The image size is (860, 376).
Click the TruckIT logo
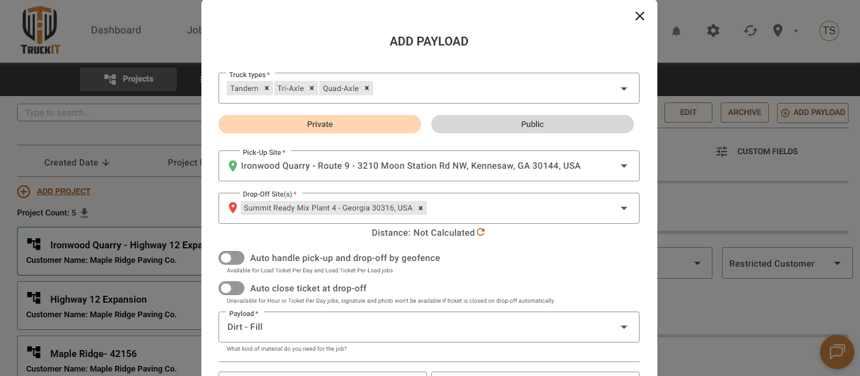coord(41,30)
